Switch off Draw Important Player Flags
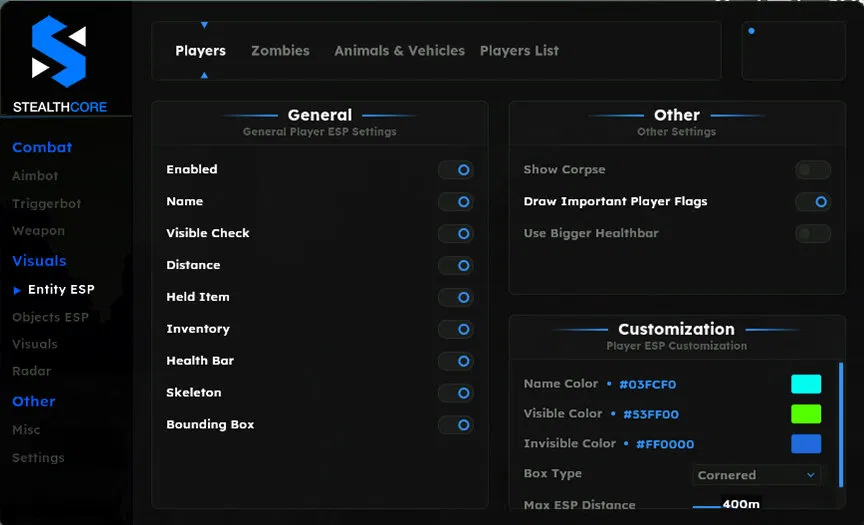This screenshot has width=864, height=525. pyautogui.click(x=812, y=202)
